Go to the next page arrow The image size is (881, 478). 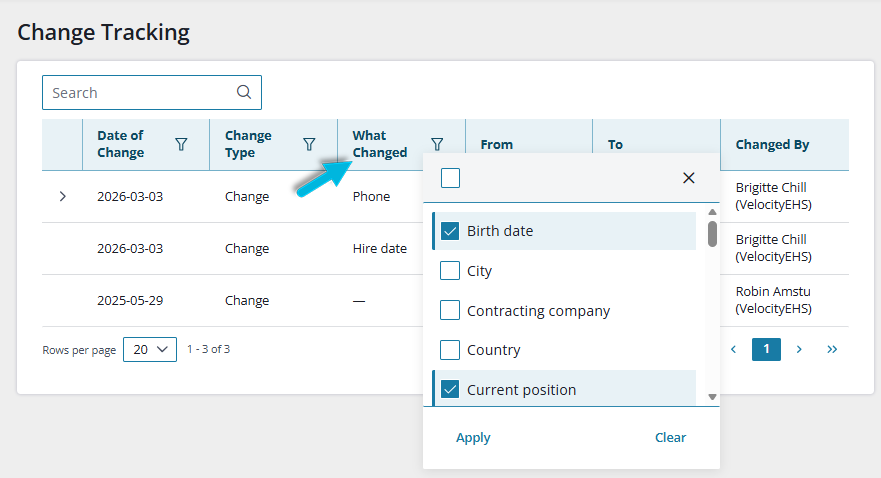[x=799, y=349]
